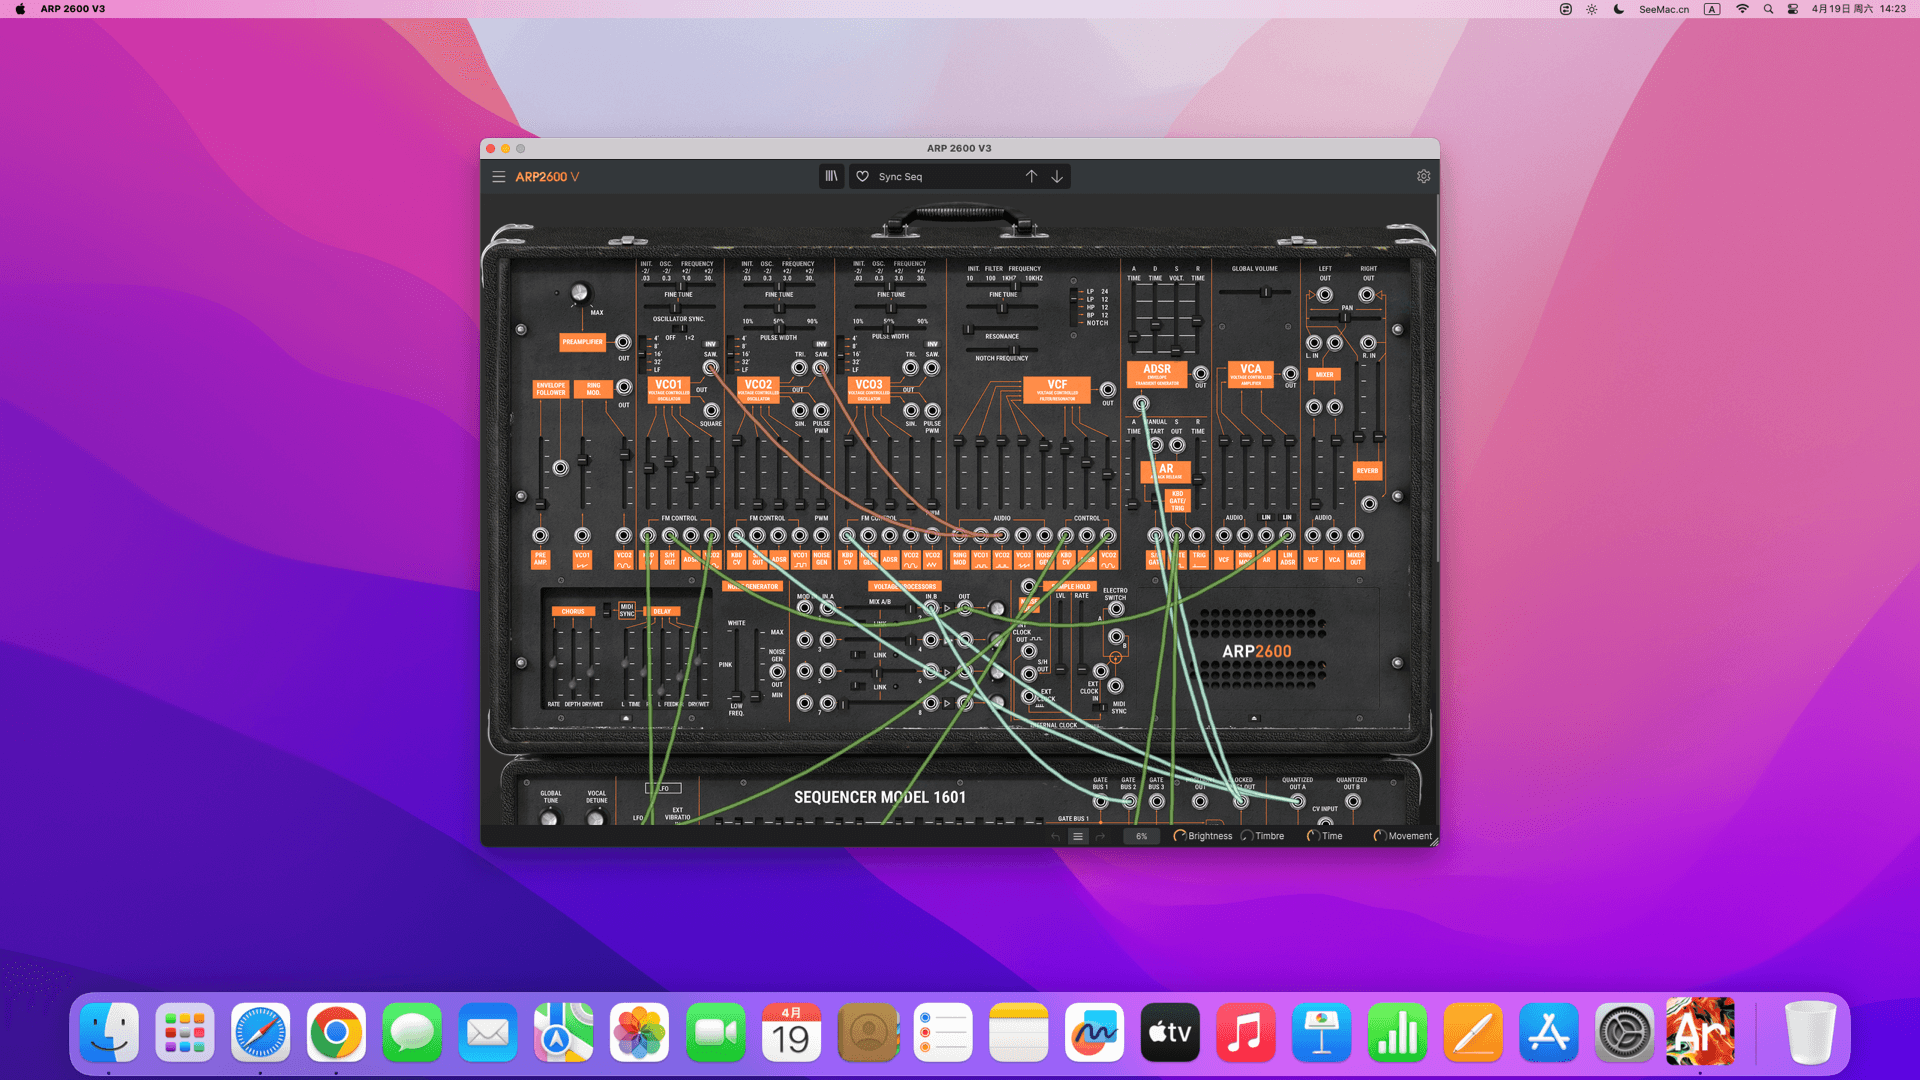
Task: Open the preset library browser
Action: (x=831, y=177)
